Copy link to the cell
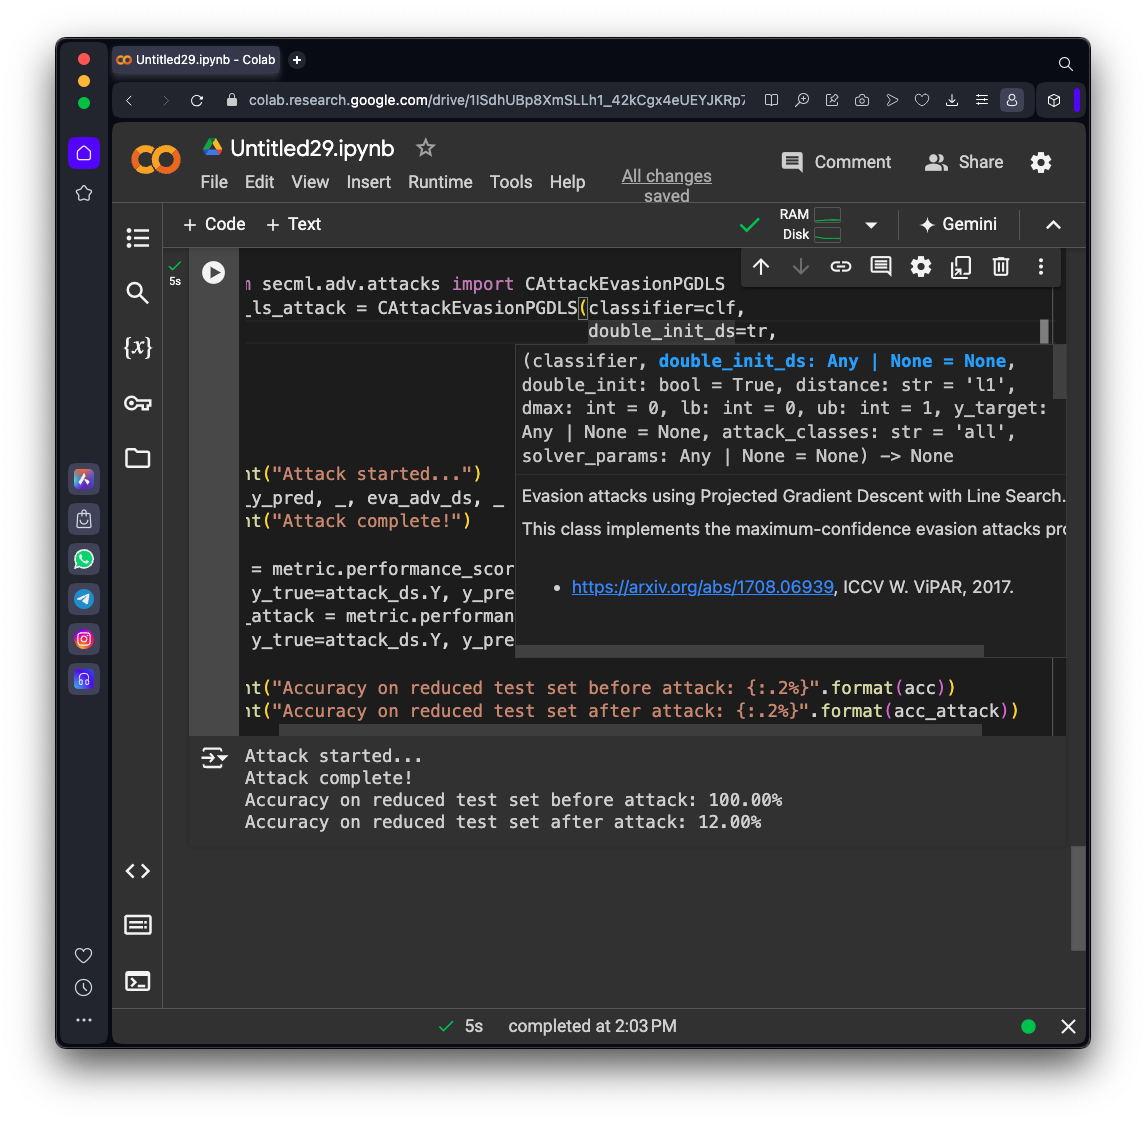Screen dimensions: 1146x1122 (x=841, y=266)
